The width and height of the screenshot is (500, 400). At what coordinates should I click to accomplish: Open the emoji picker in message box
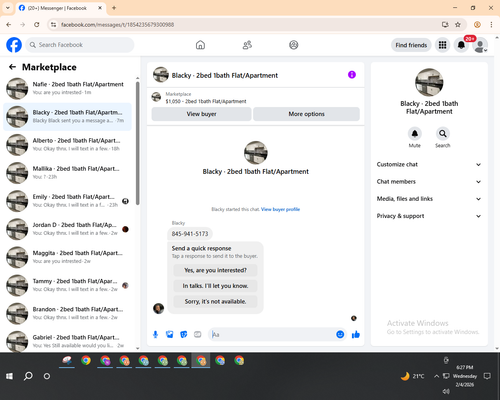click(340, 334)
